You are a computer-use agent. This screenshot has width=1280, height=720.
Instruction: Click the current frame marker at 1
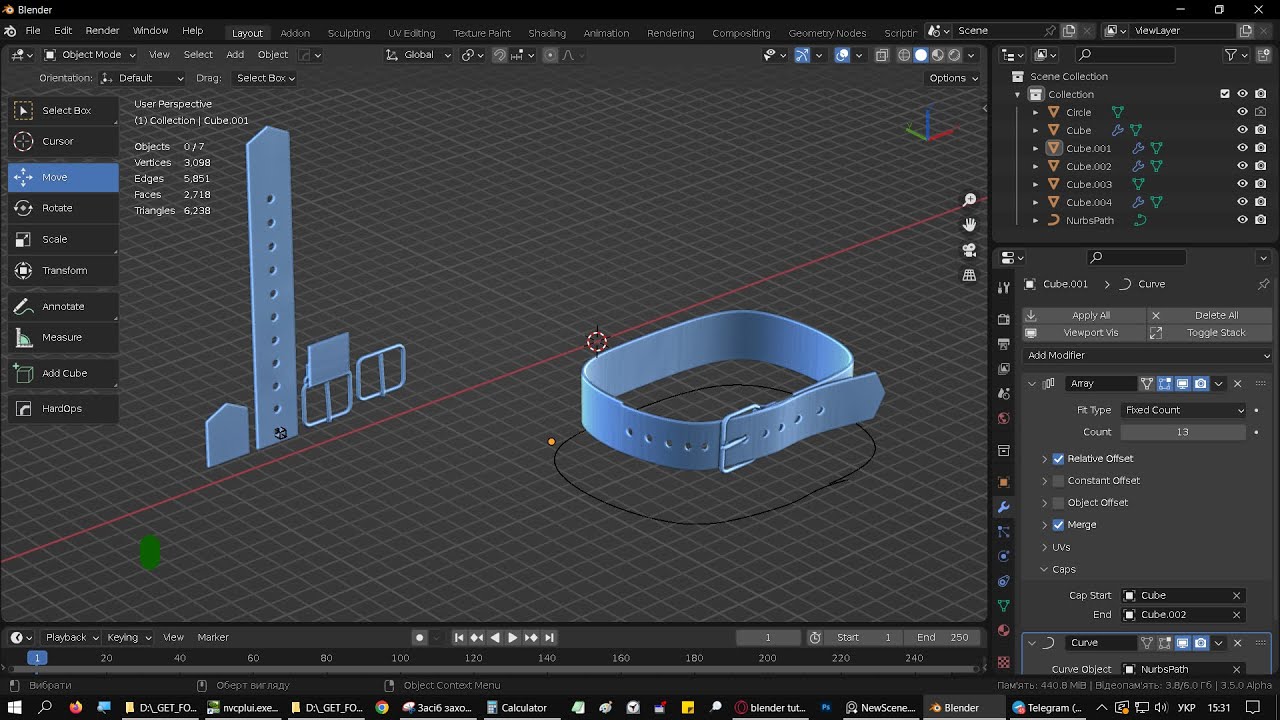[x=37, y=657]
